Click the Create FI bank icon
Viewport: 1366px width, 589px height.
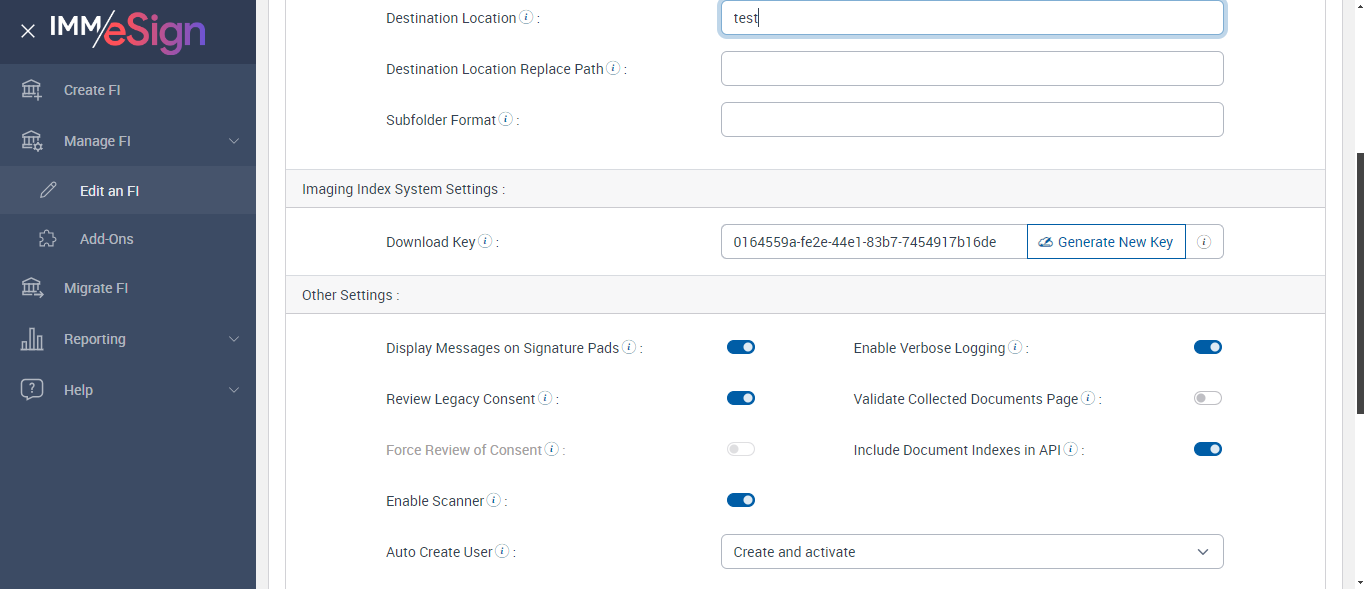32,90
